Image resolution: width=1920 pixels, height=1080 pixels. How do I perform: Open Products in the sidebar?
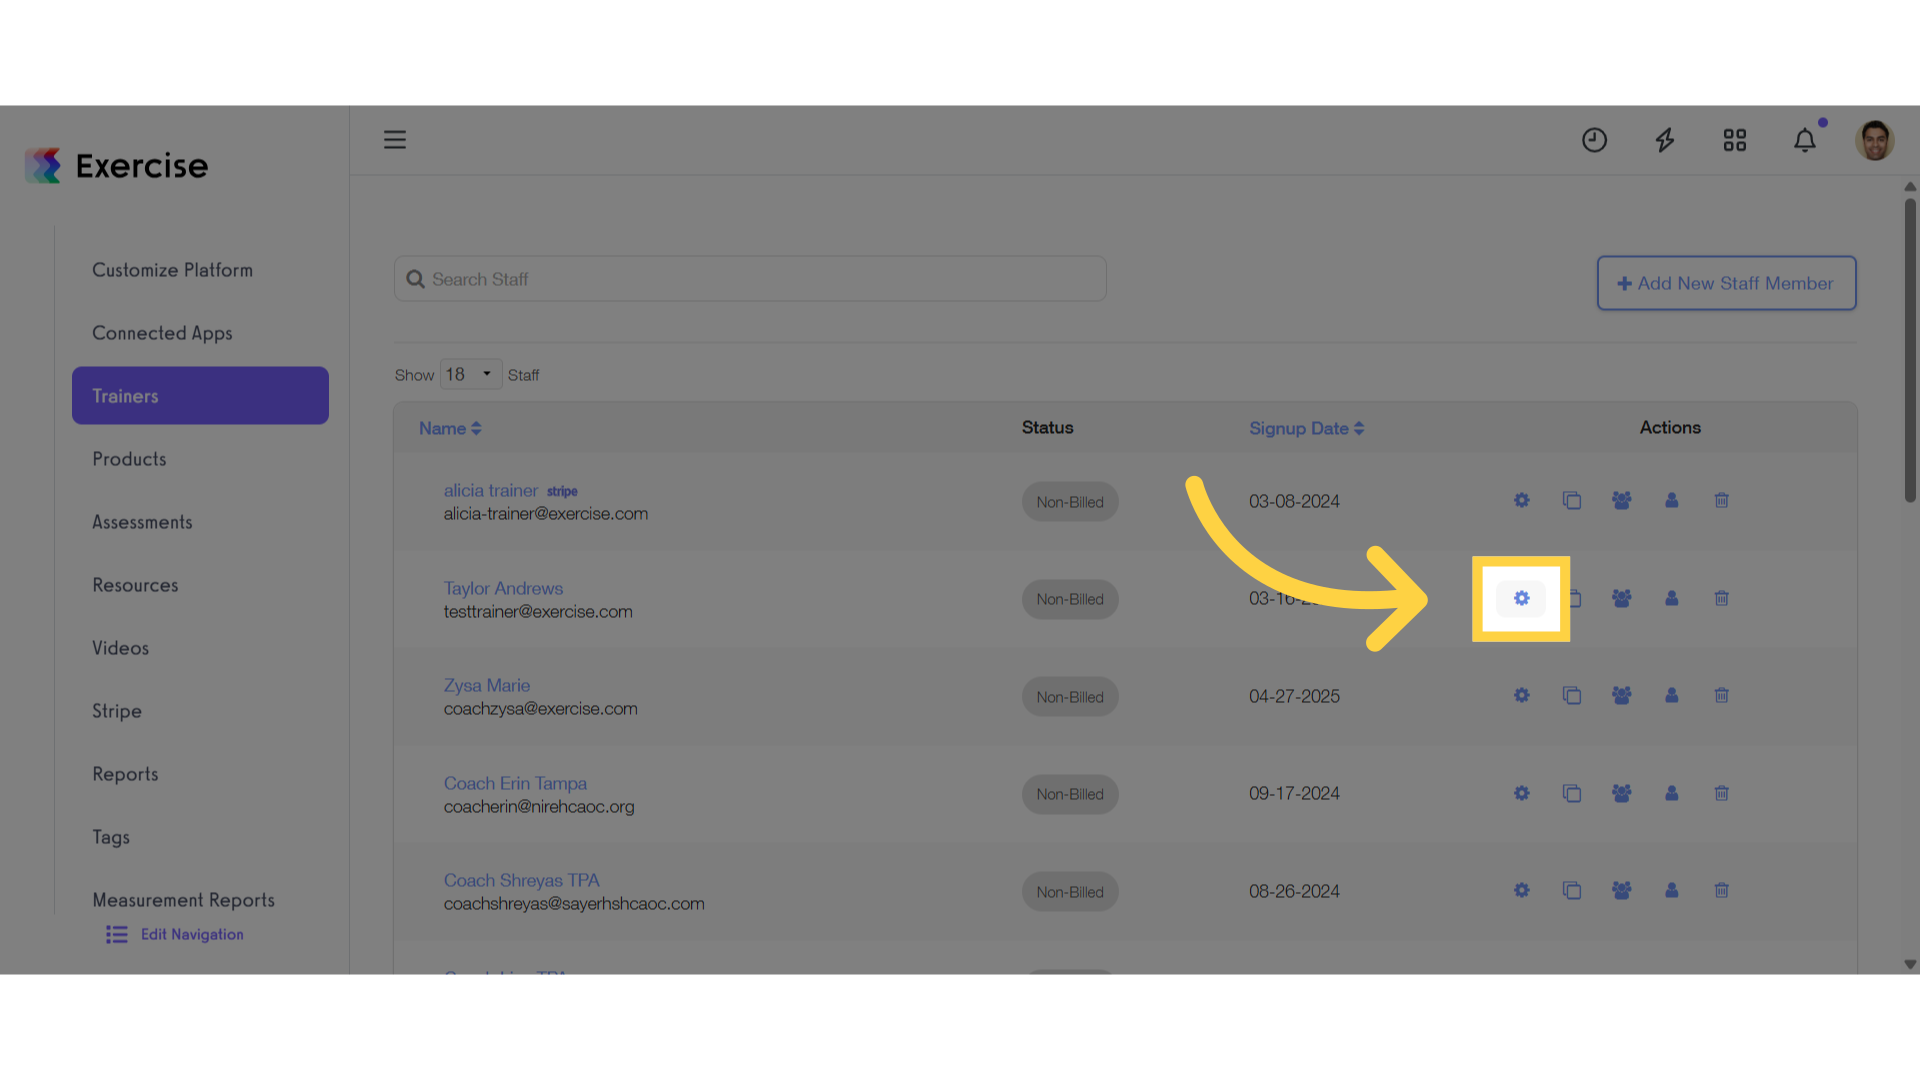click(x=129, y=459)
